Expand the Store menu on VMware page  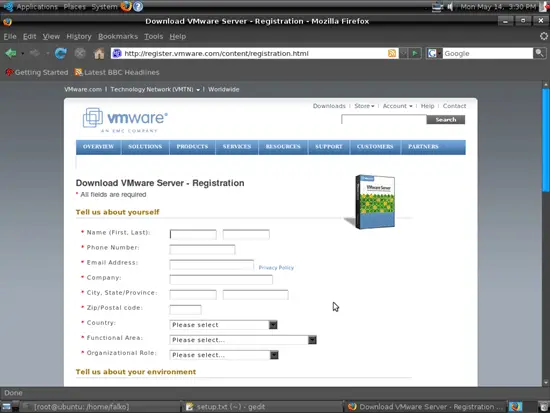[364, 106]
